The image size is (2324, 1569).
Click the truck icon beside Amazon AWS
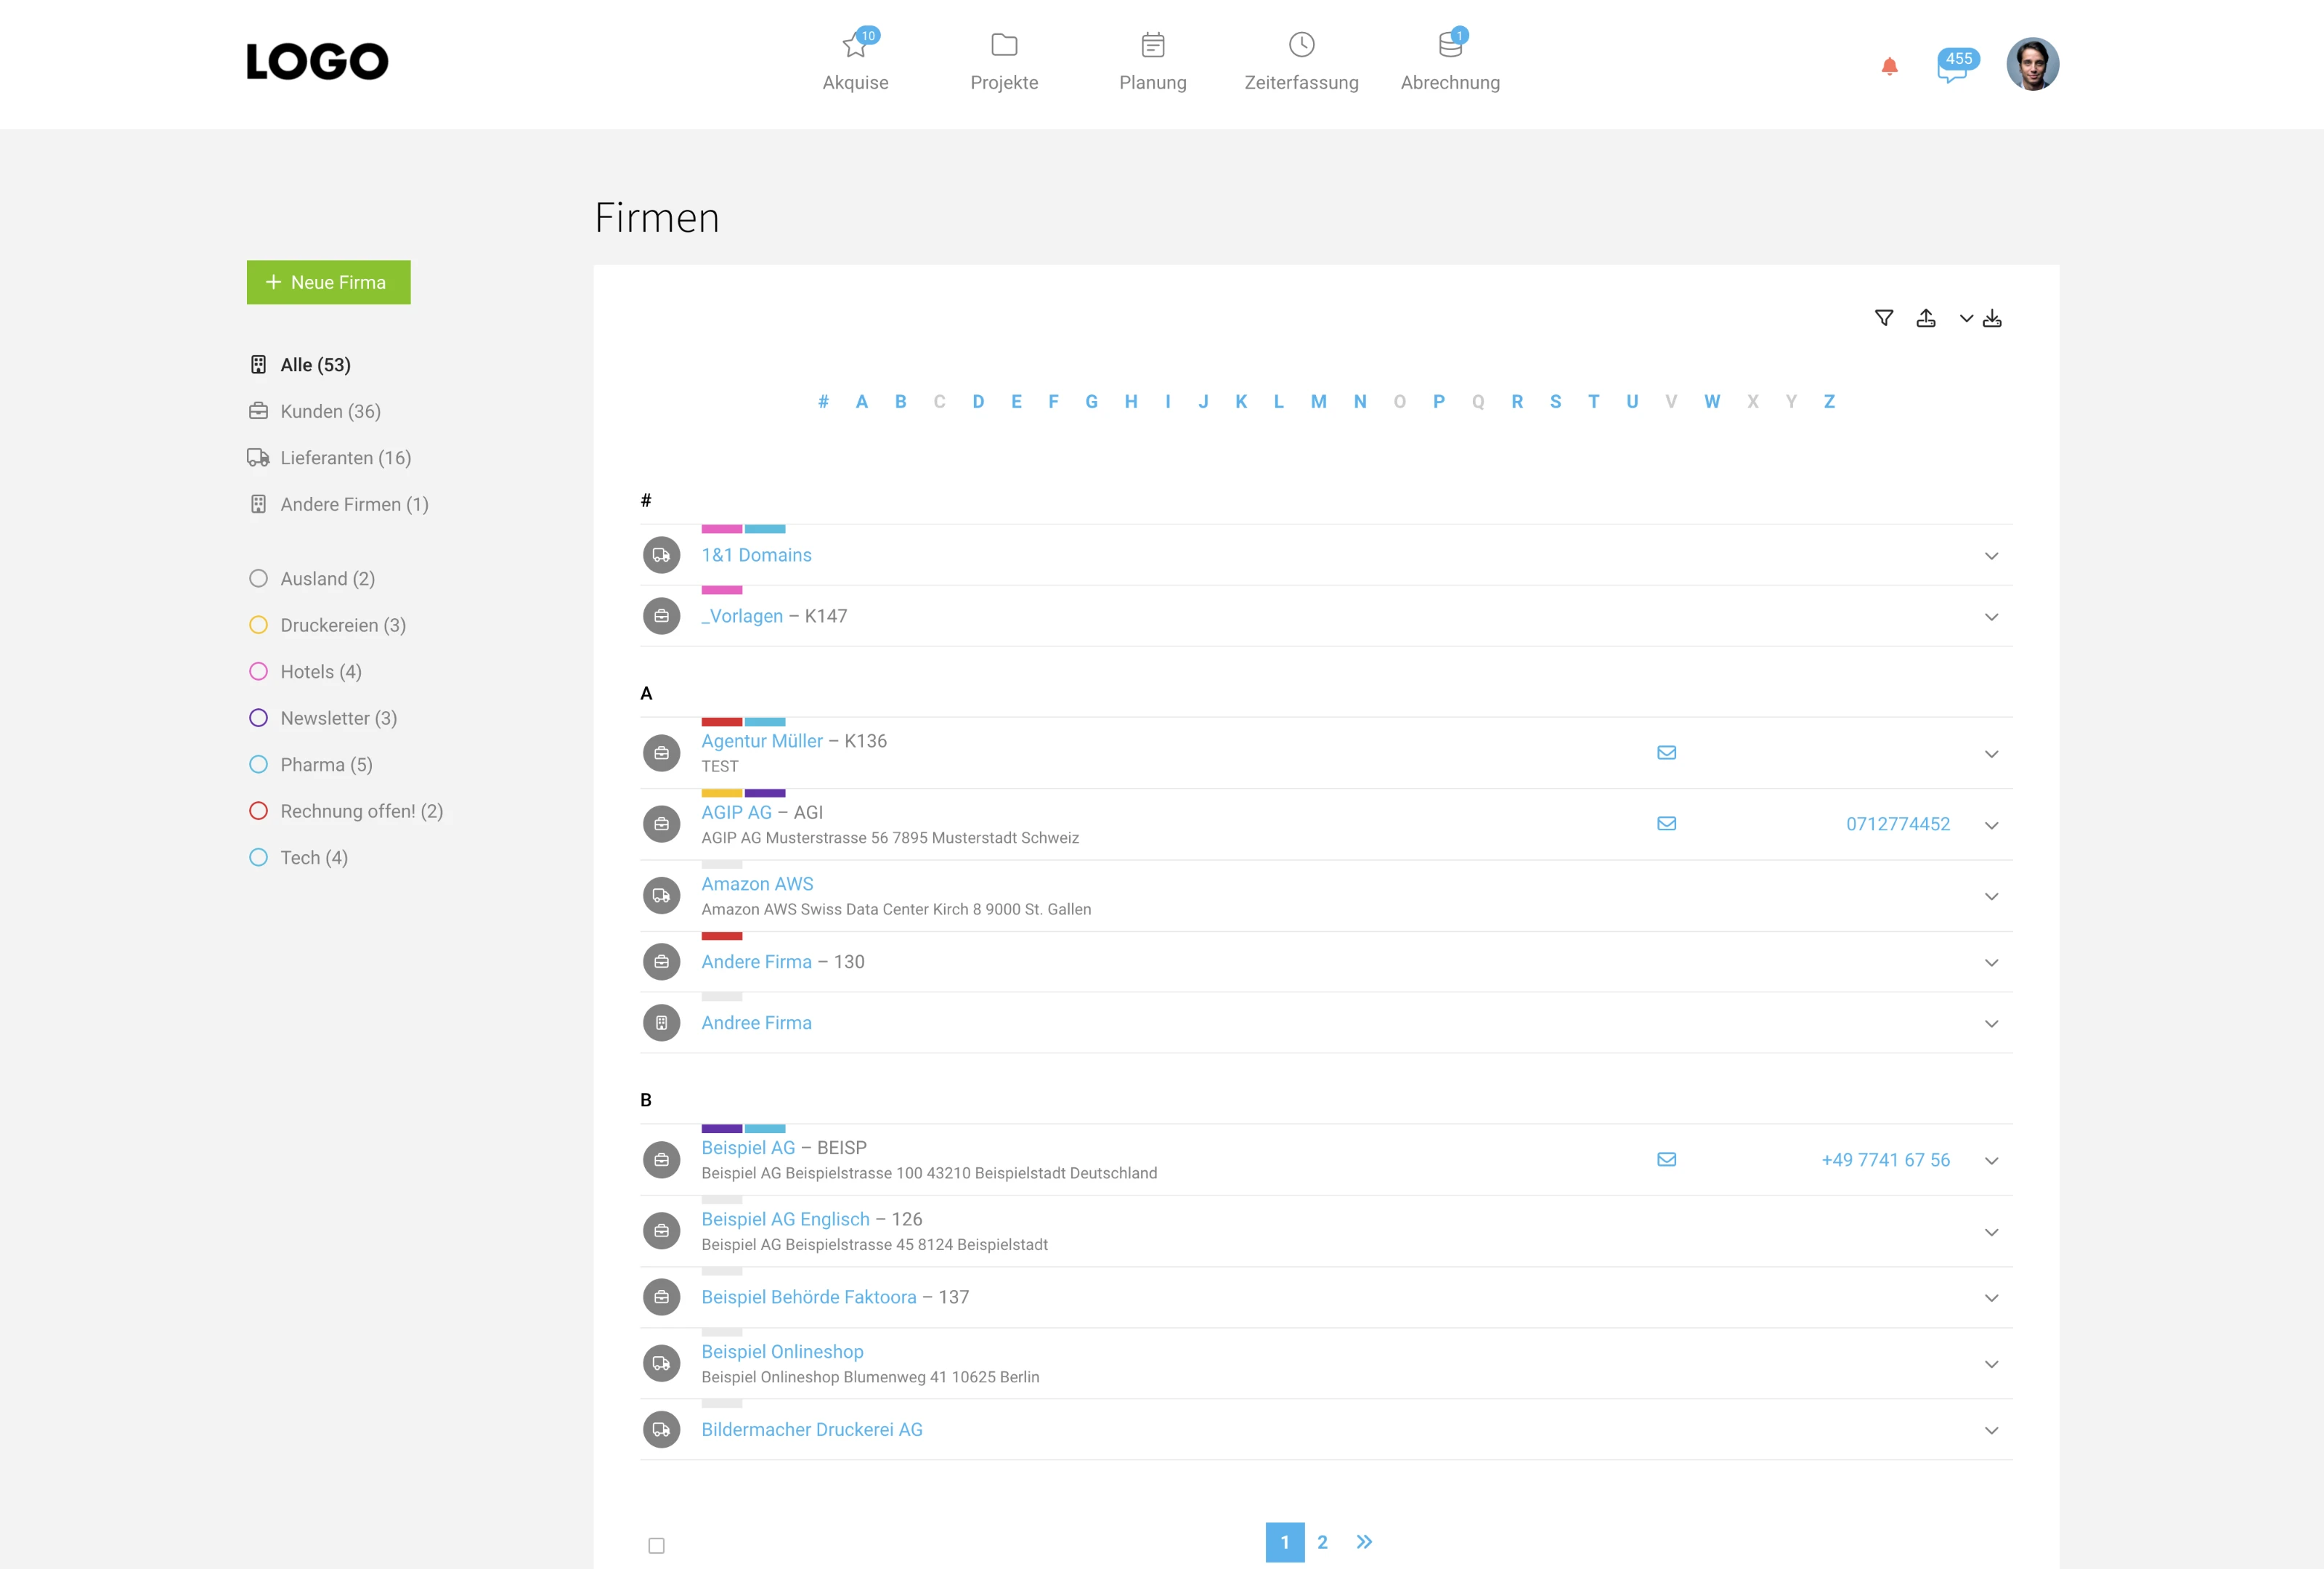[661, 896]
